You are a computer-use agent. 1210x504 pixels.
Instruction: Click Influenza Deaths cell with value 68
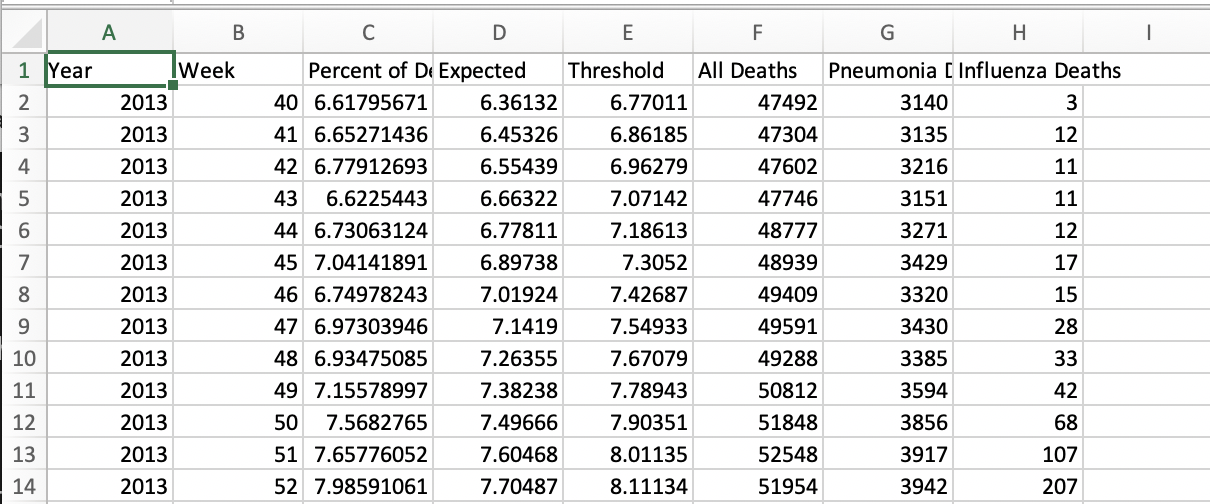pyautogui.click(x=1018, y=423)
